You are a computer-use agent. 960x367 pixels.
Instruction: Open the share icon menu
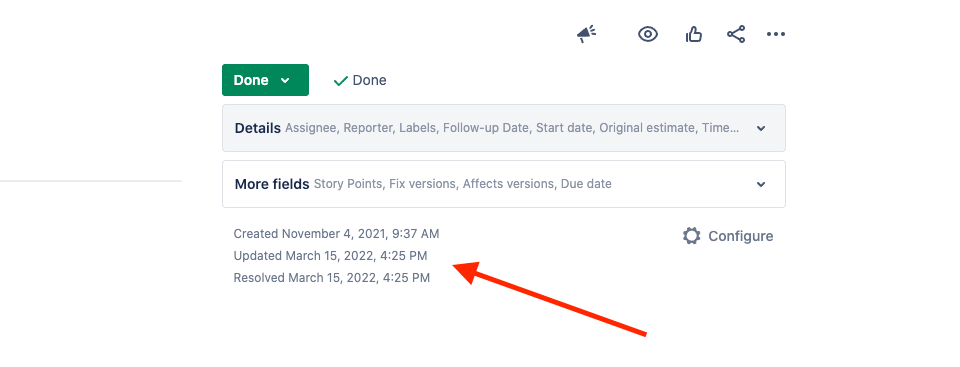pos(736,34)
